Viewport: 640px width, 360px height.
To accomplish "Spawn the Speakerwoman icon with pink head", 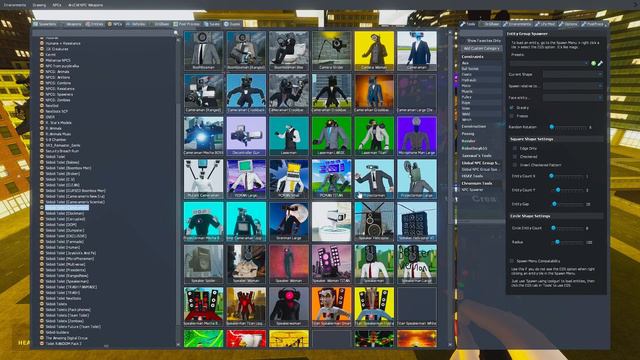I will point(289,307).
